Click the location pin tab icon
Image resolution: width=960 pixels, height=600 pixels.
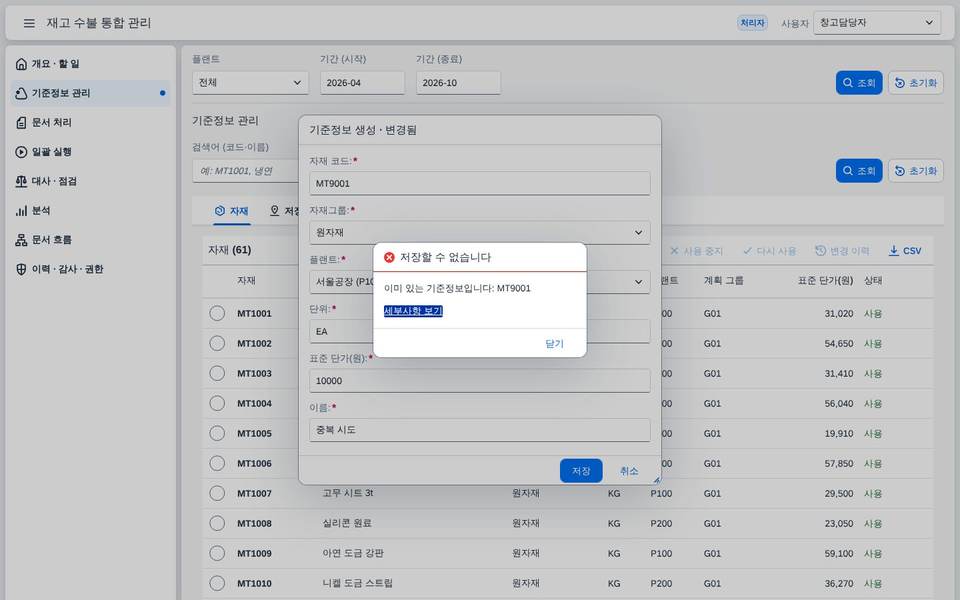pyautogui.click(x=275, y=211)
